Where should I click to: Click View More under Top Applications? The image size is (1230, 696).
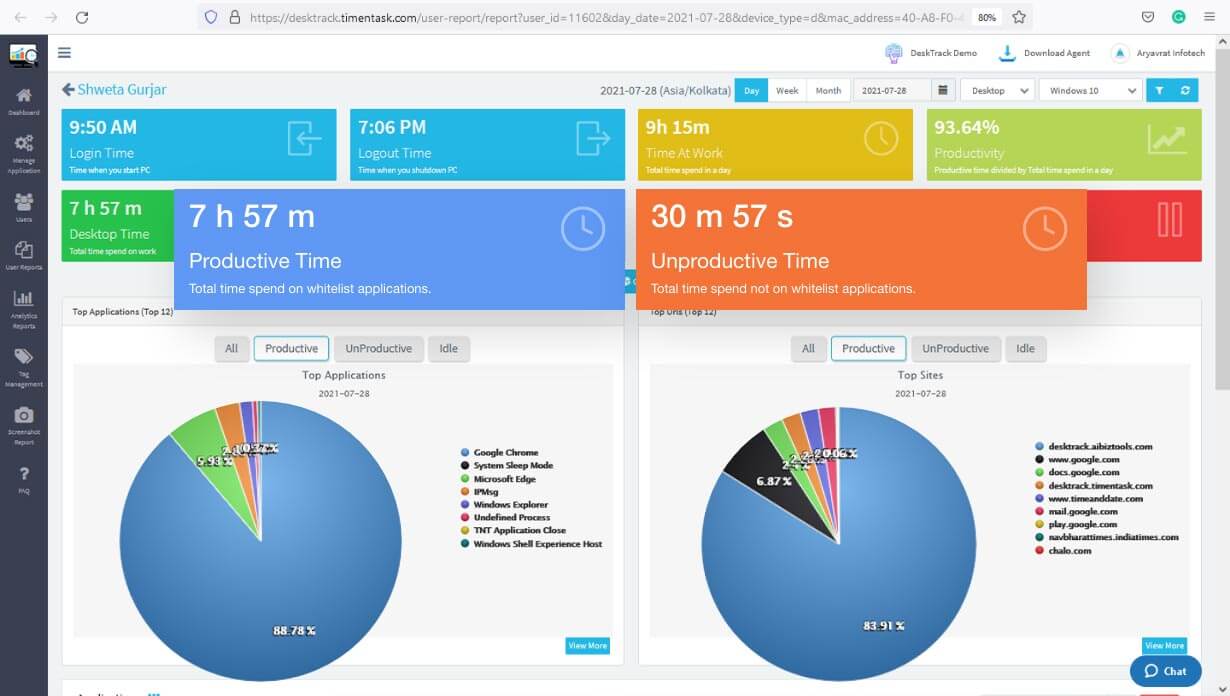click(587, 645)
